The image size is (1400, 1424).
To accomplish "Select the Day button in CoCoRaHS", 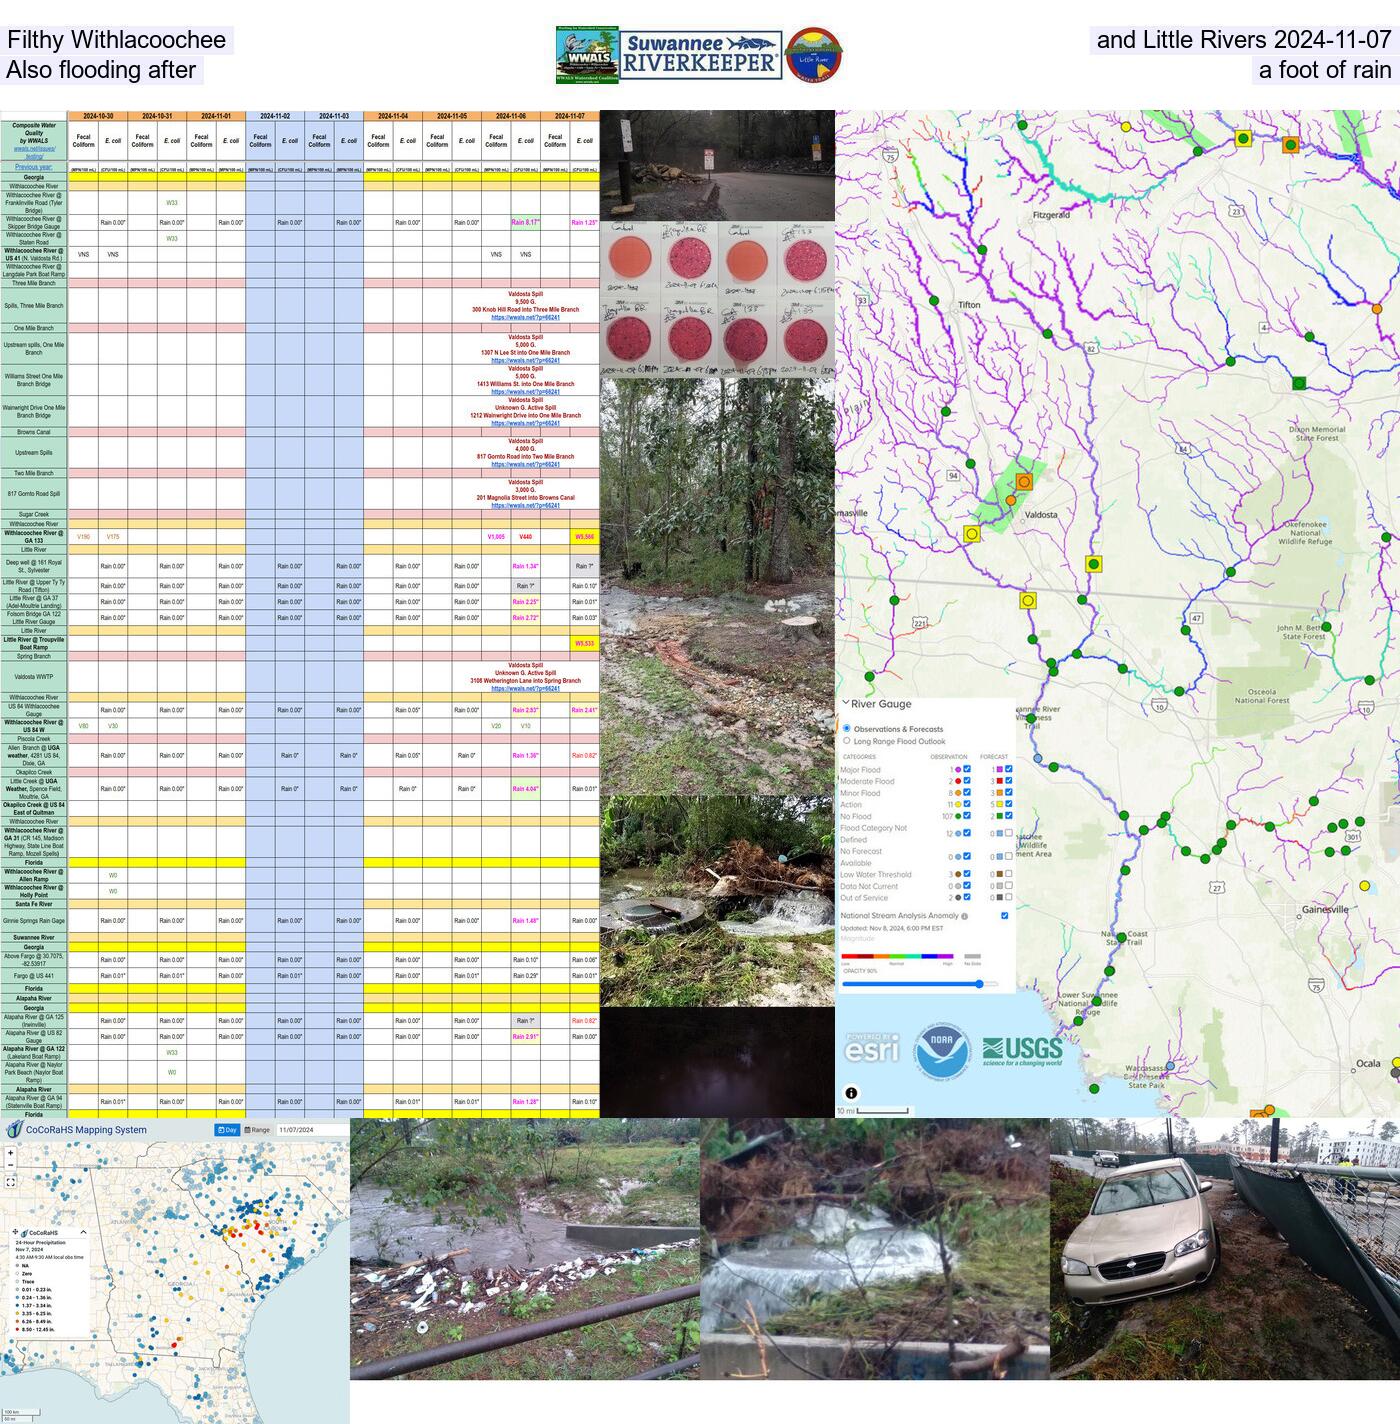I will pyautogui.click(x=227, y=1130).
